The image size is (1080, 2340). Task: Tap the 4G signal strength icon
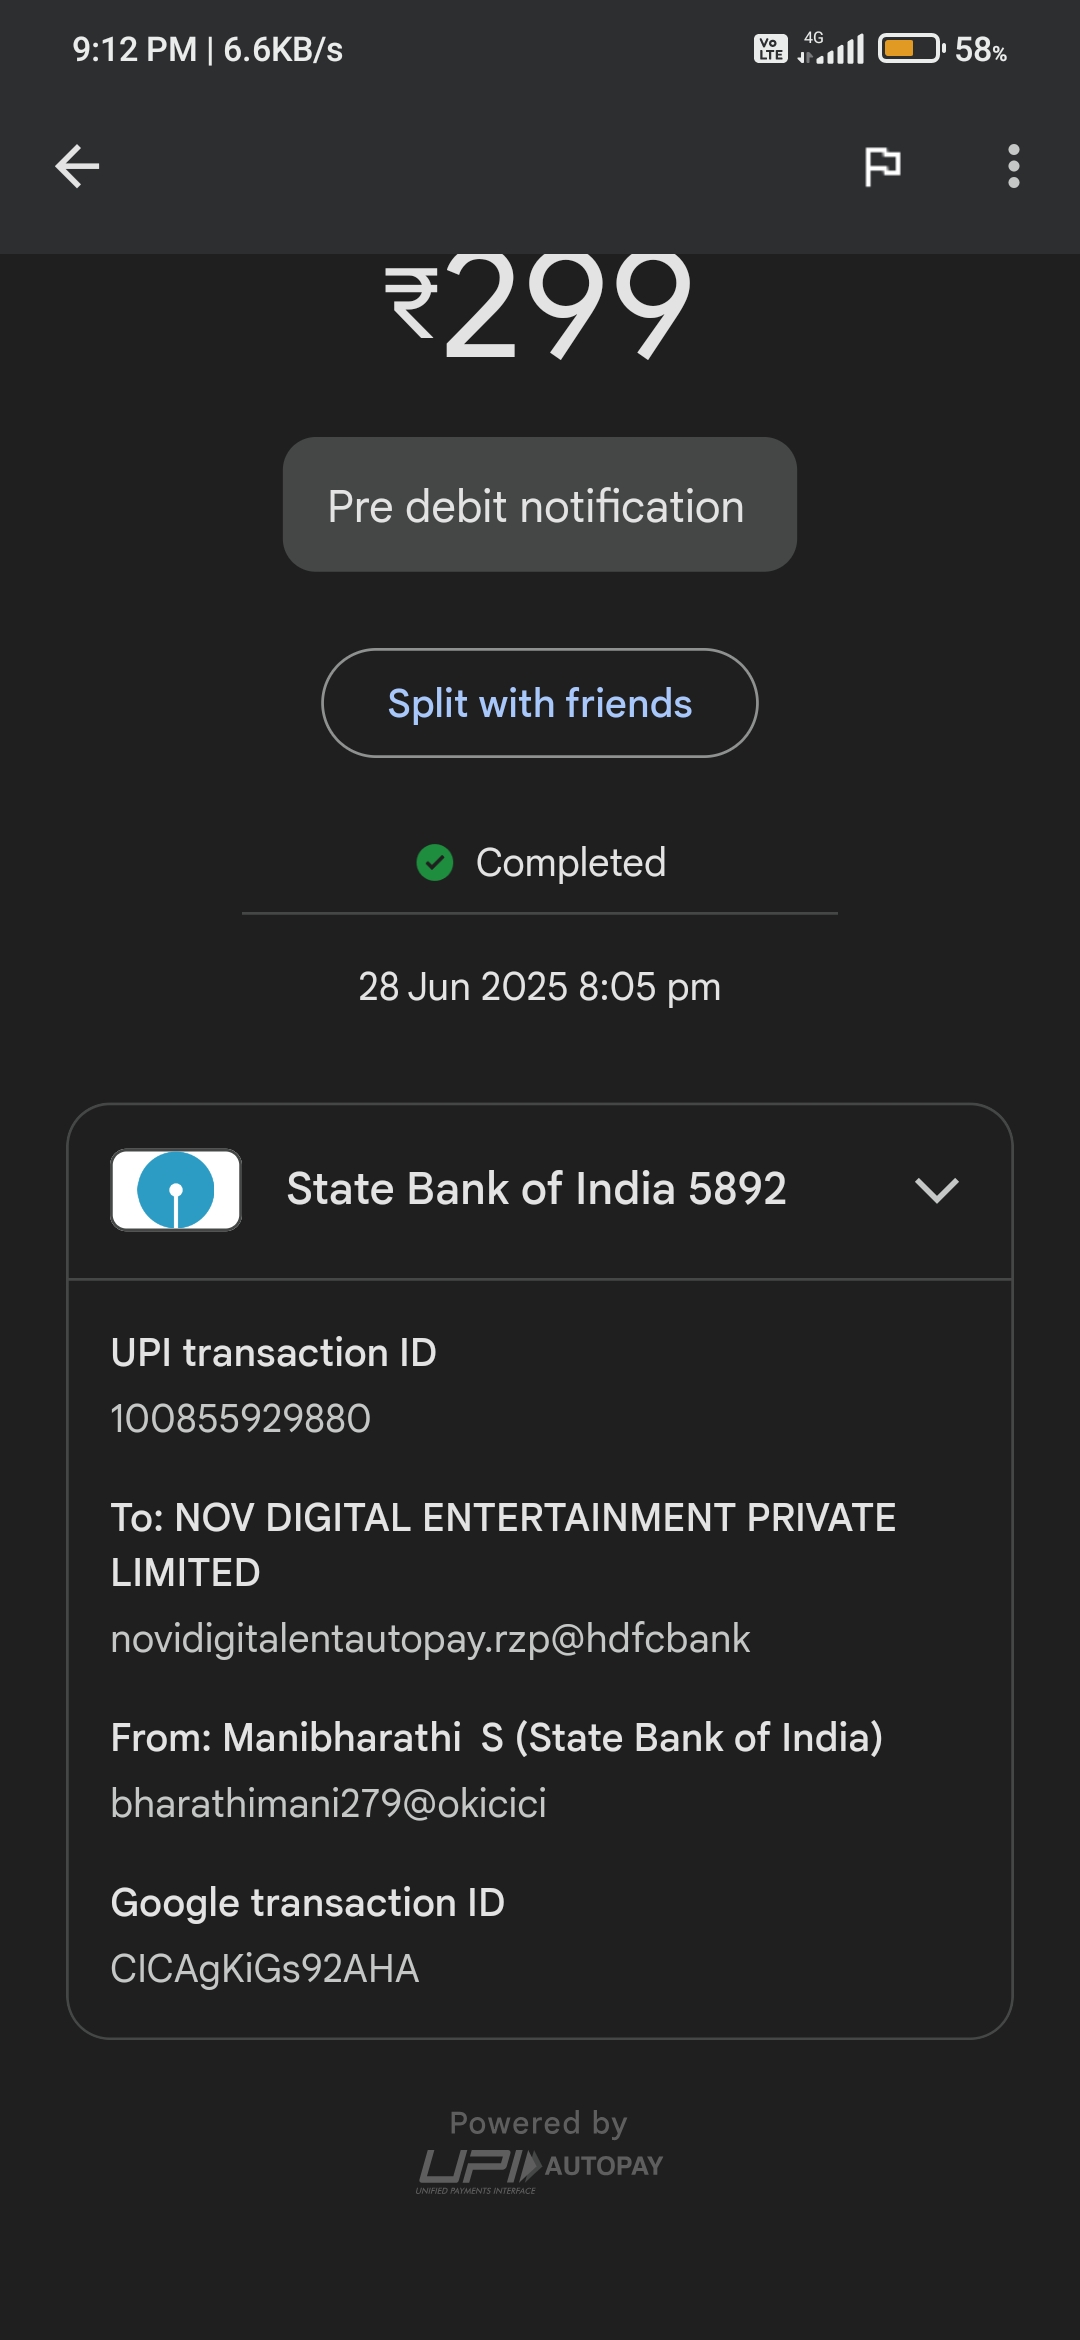click(833, 48)
